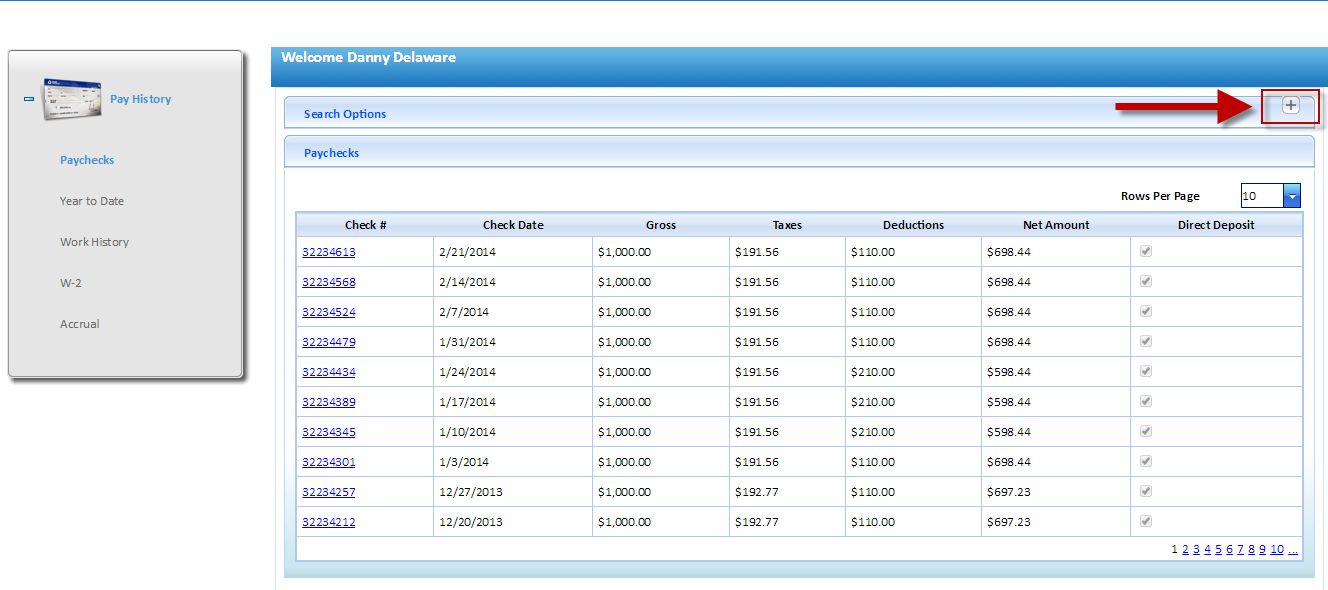Viewport: 1328px width, 590px height.
Task: Select Accrual in the sidebar
Action: coord(80,324)
